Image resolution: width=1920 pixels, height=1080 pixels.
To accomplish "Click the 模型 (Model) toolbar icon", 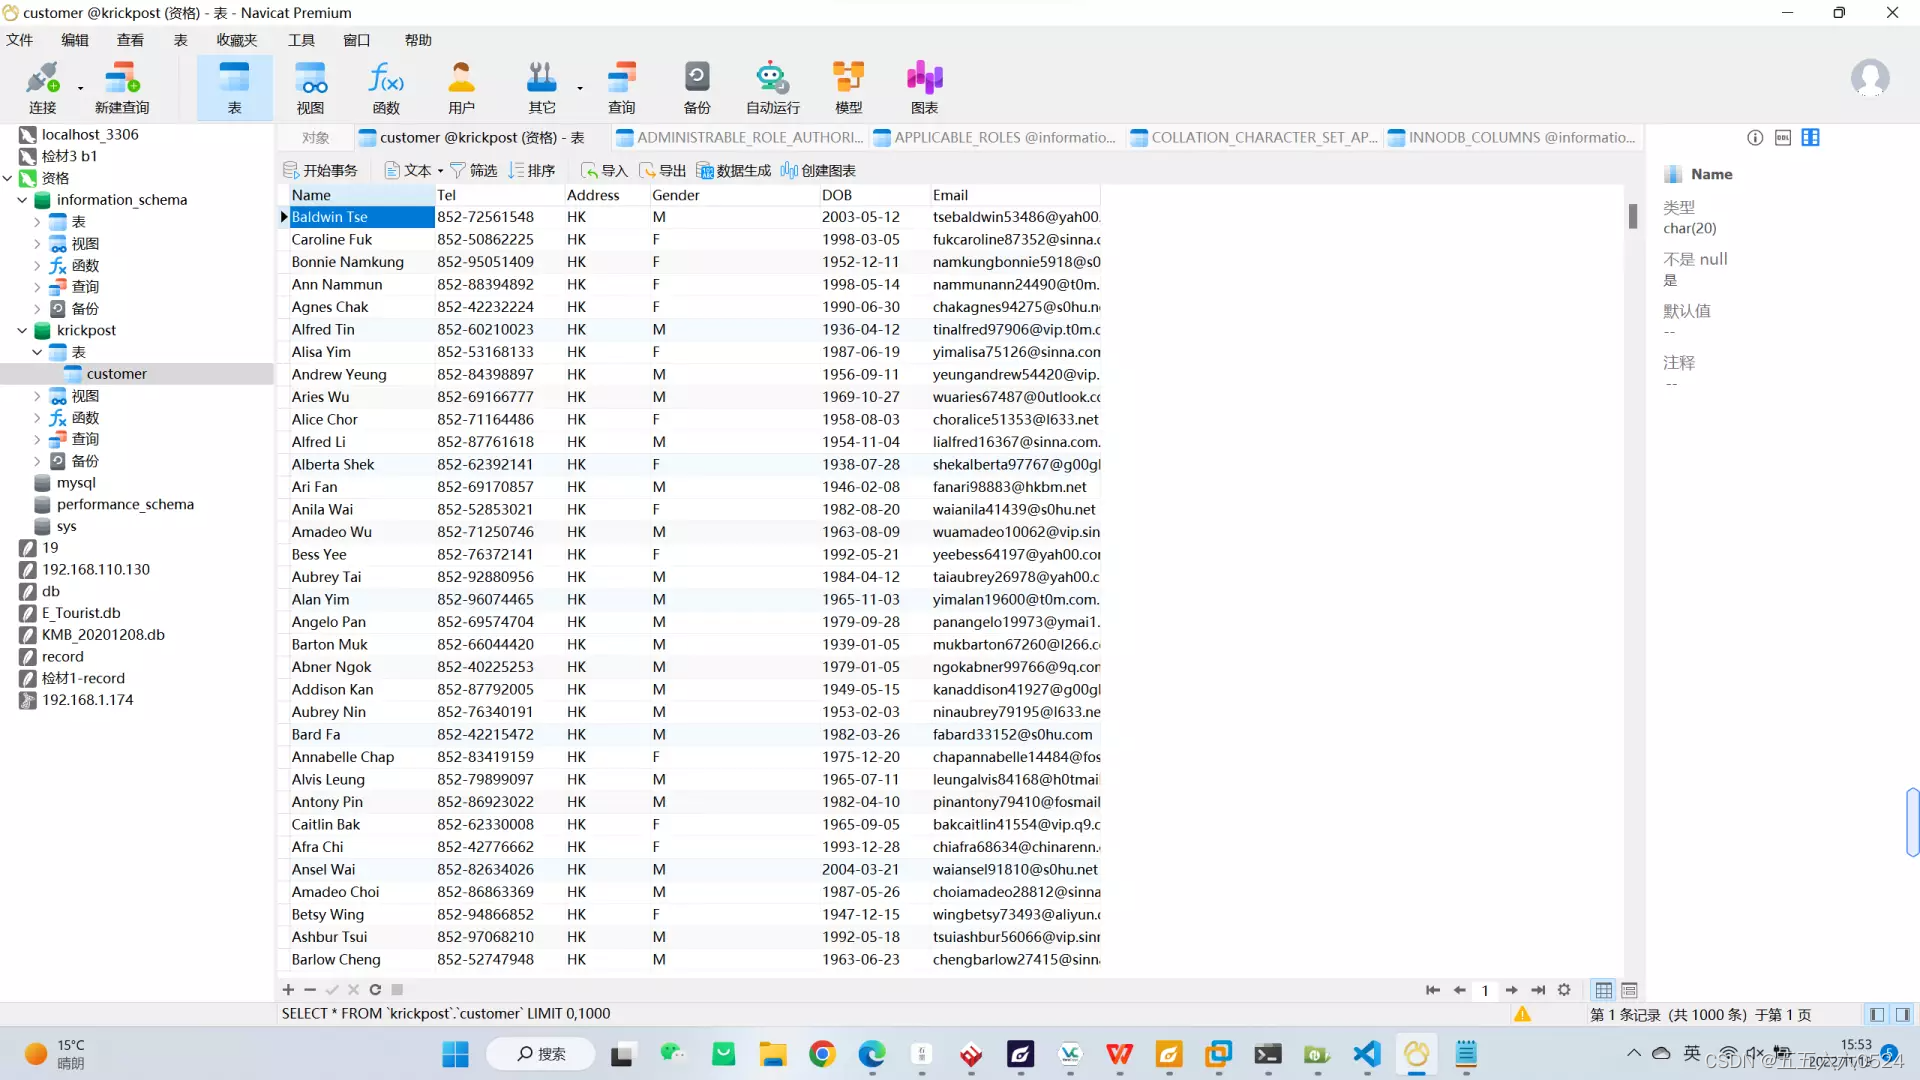I will pyautogui.click(x=848, y=87).
